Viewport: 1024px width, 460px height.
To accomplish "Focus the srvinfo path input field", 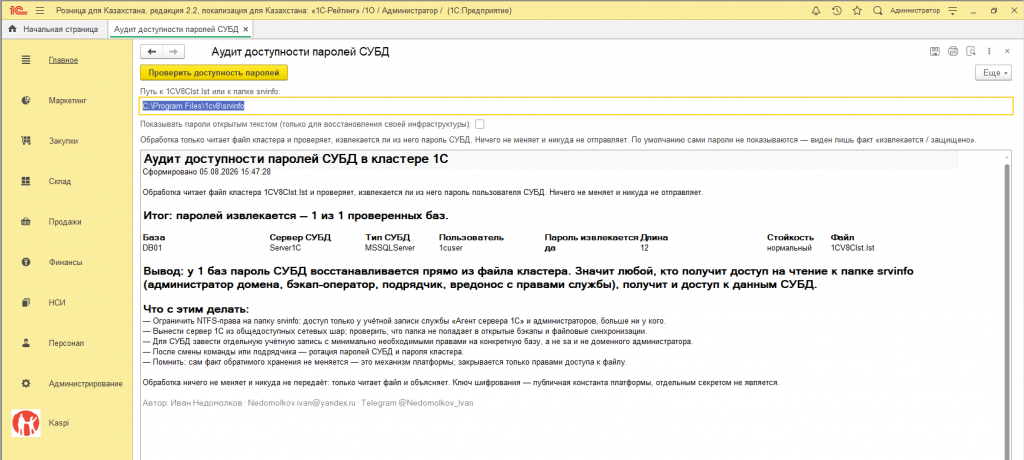I will point(577,105).
